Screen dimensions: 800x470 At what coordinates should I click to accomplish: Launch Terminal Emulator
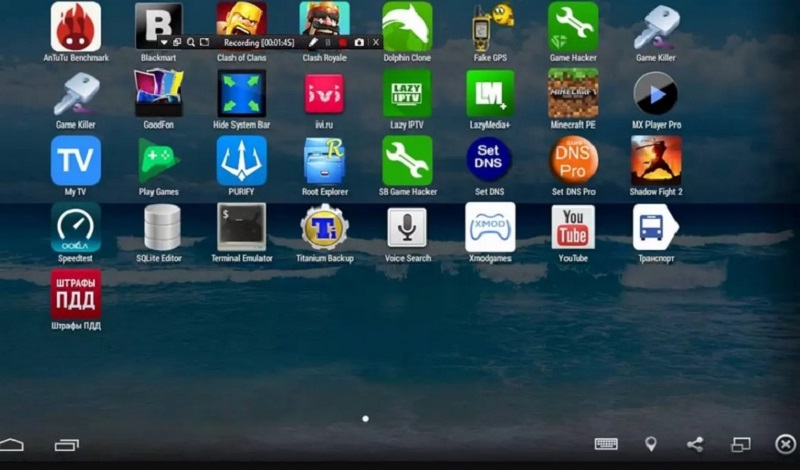tap(241, 227)
